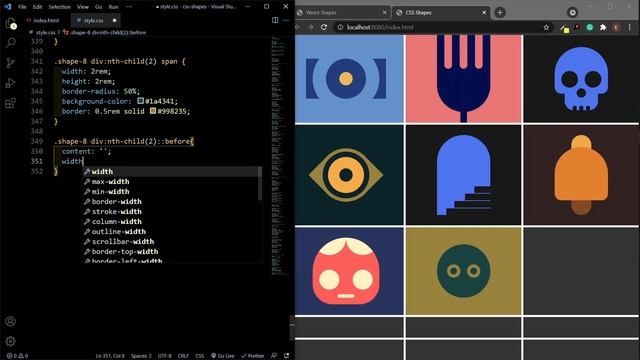The width and height of the screenshot is (640, 360).
Task: Choose the max-width suggestion
Action: coord(171,182)
